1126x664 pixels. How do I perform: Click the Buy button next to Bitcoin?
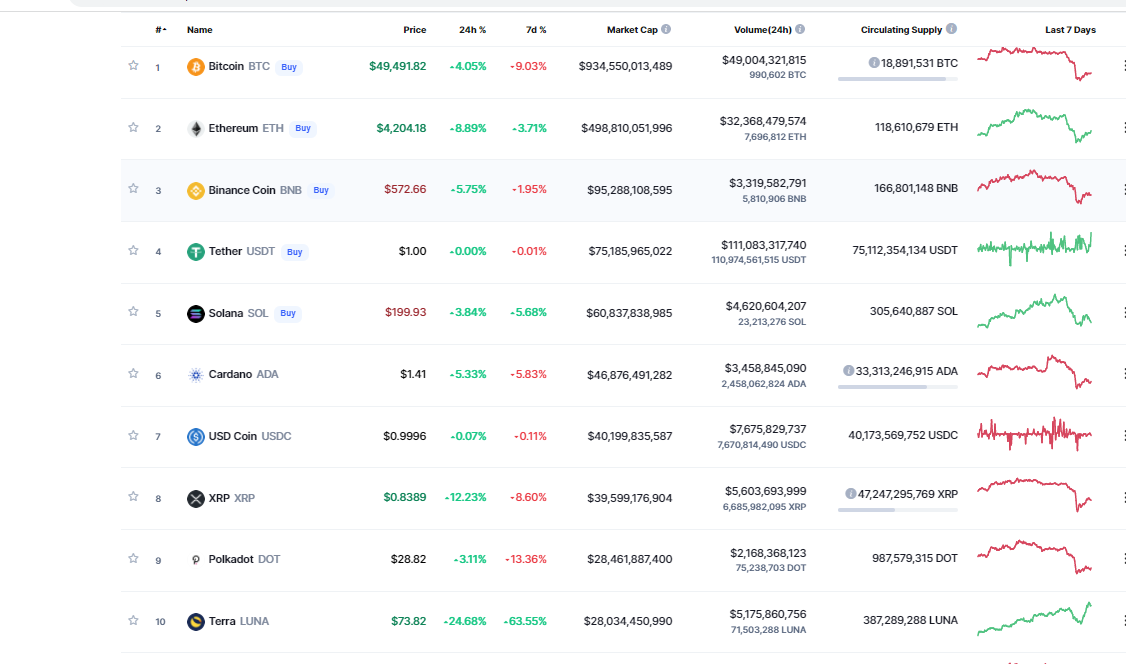tap(289, 67)
